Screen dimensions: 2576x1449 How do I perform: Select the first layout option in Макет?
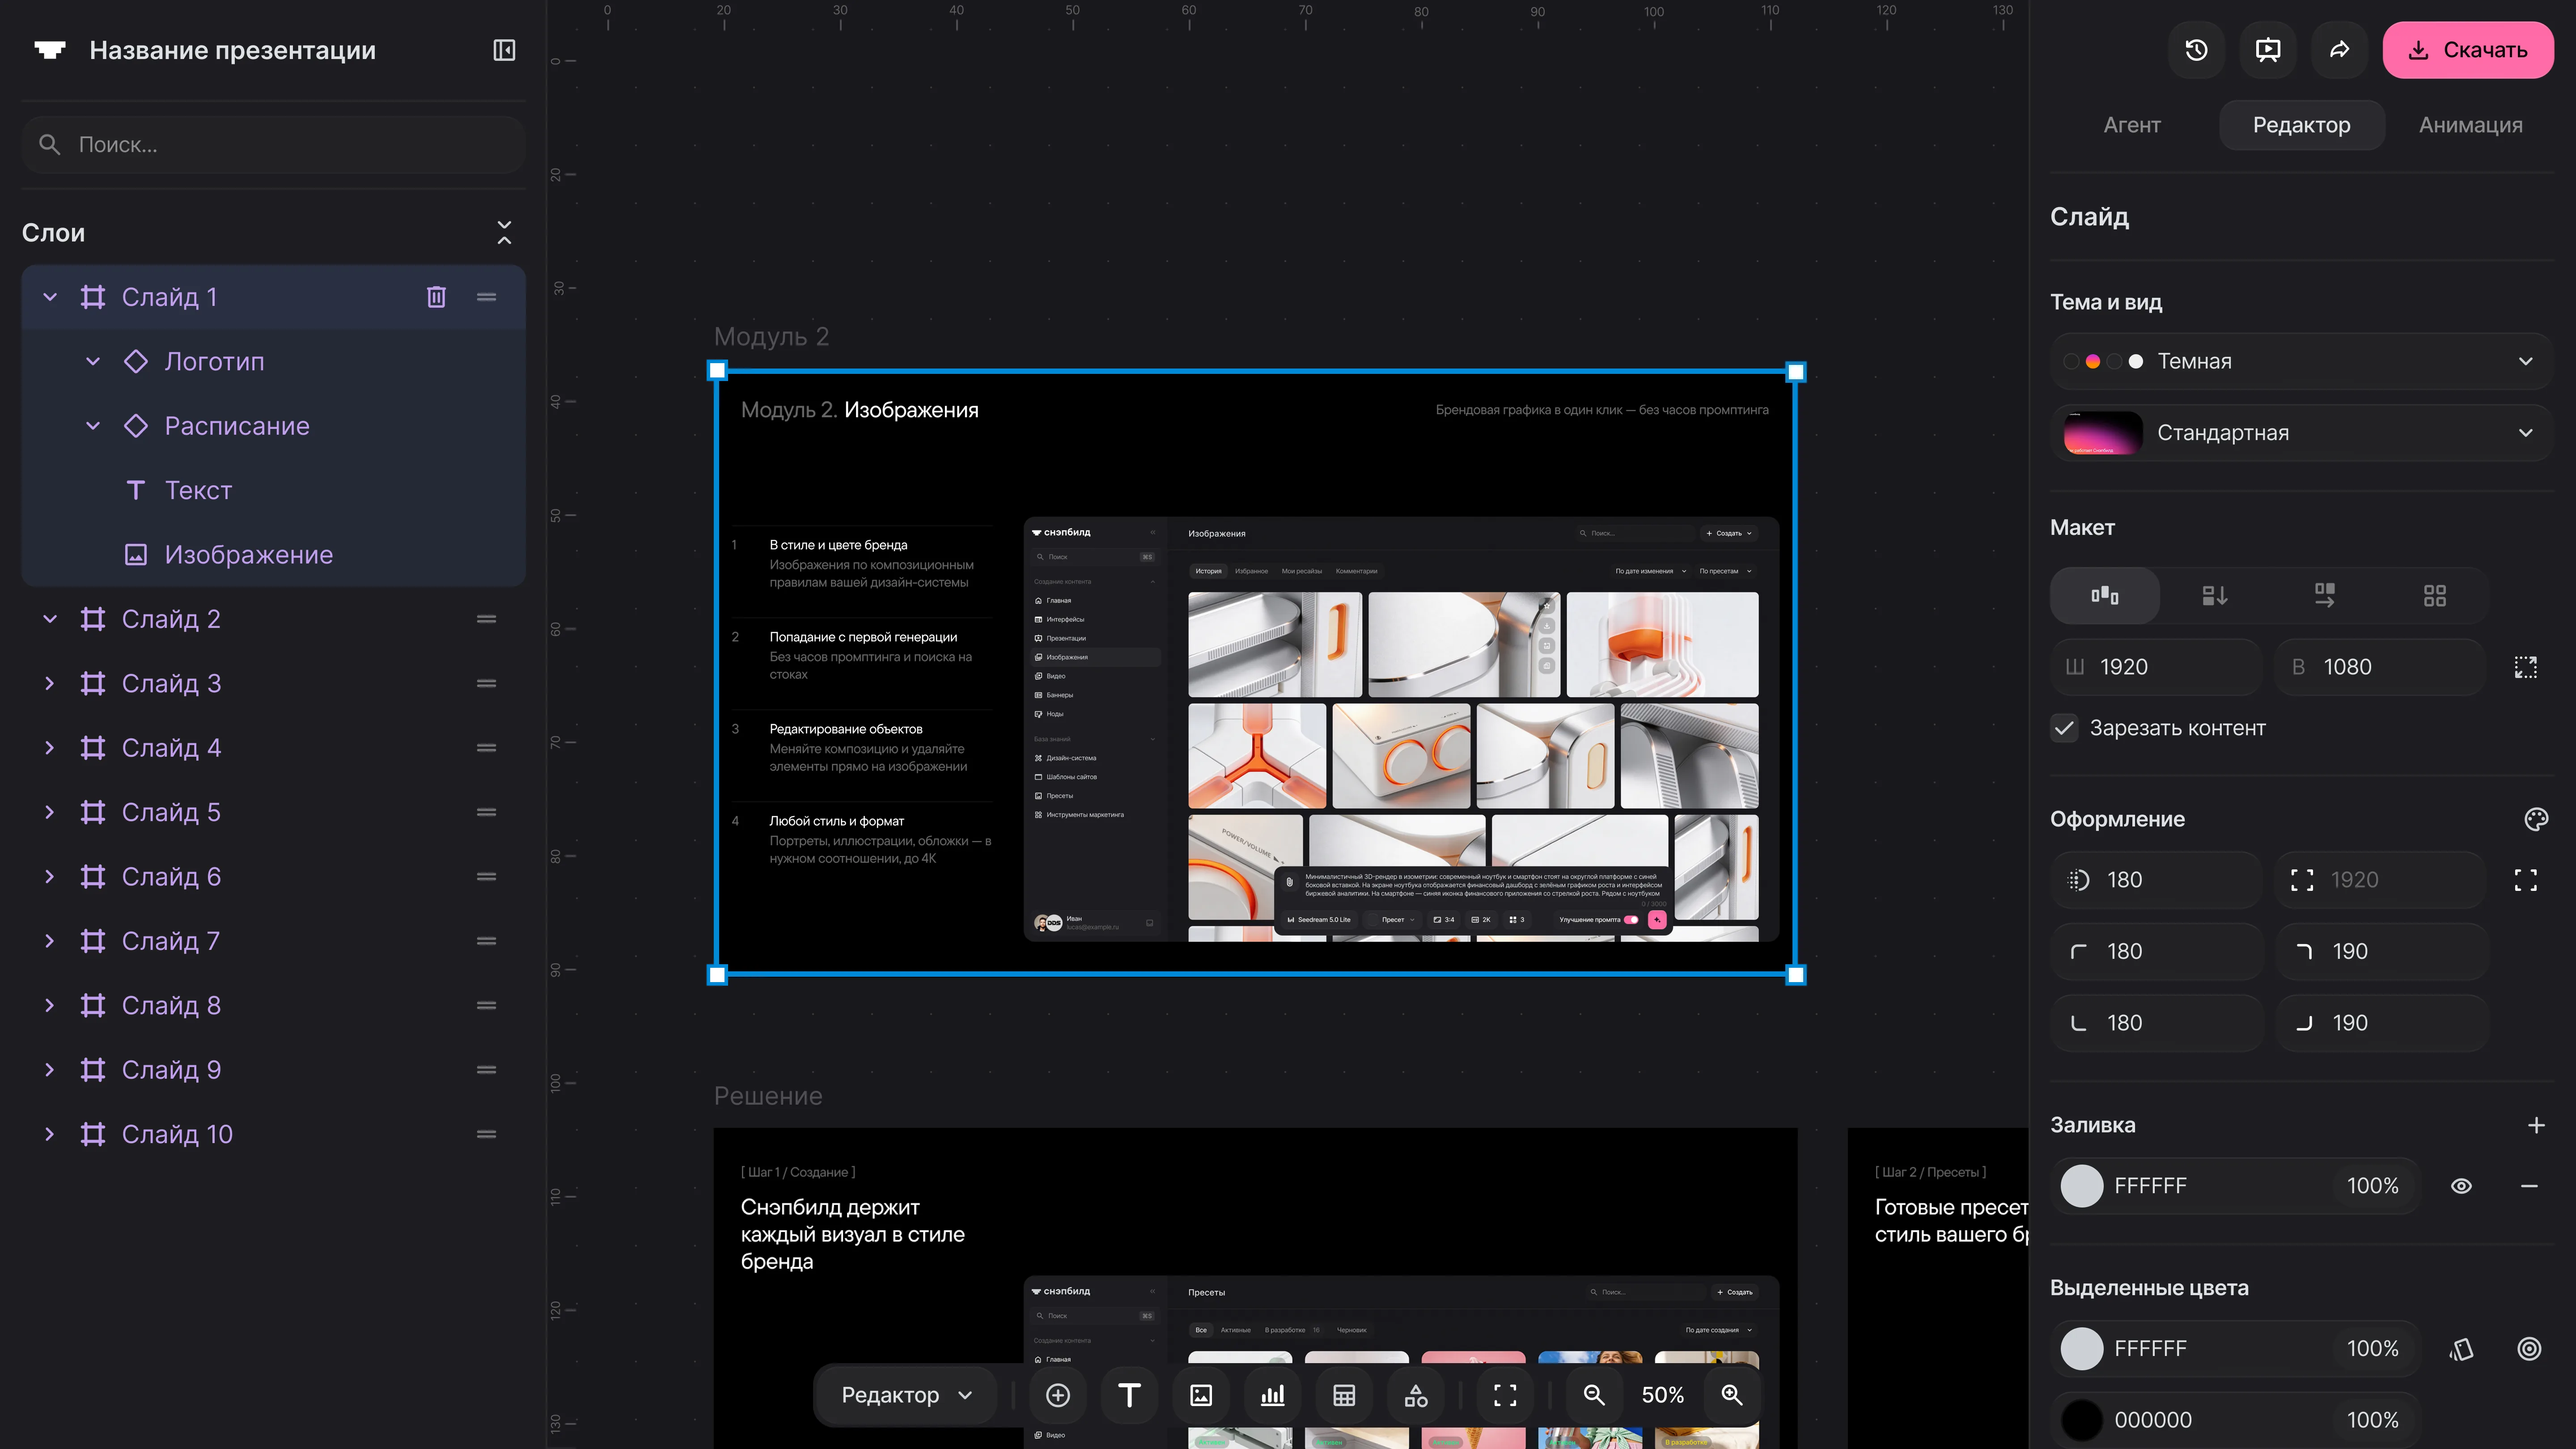click(x=2105, y=596)
